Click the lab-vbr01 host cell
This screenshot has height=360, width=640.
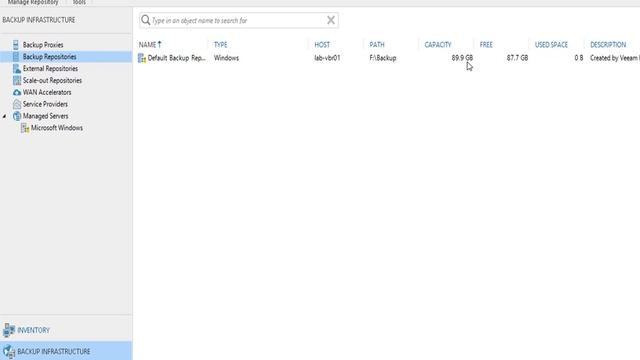click(327, 58)
